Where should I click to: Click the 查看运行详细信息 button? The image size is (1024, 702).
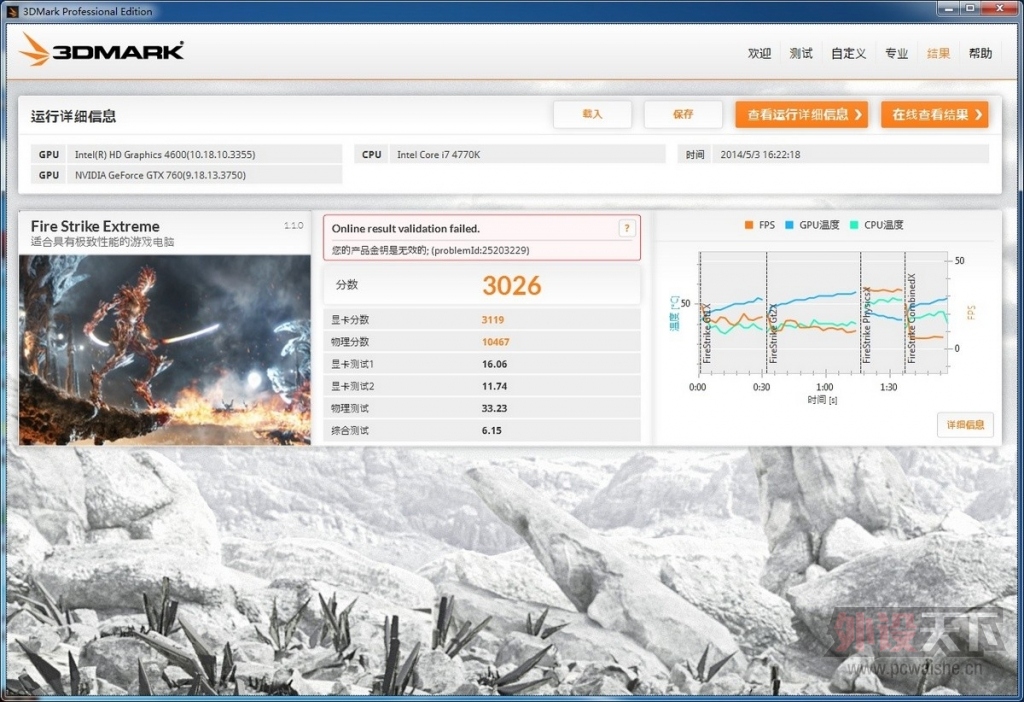(801, 114)
